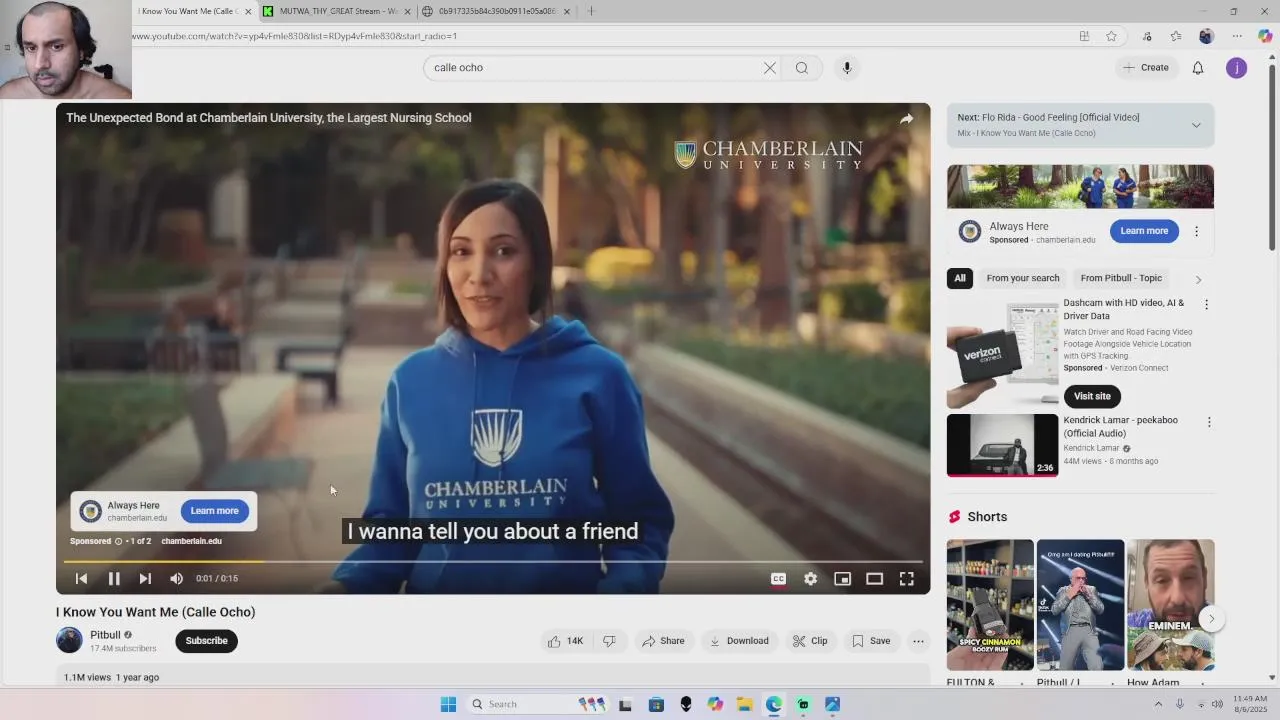Enter full screen mode
The image size is (1280, 720).
click(x=906, y=578)
